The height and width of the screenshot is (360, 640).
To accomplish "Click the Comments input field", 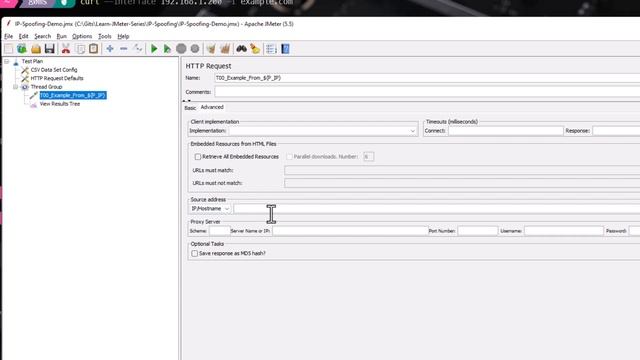I will tap(427, 92).
